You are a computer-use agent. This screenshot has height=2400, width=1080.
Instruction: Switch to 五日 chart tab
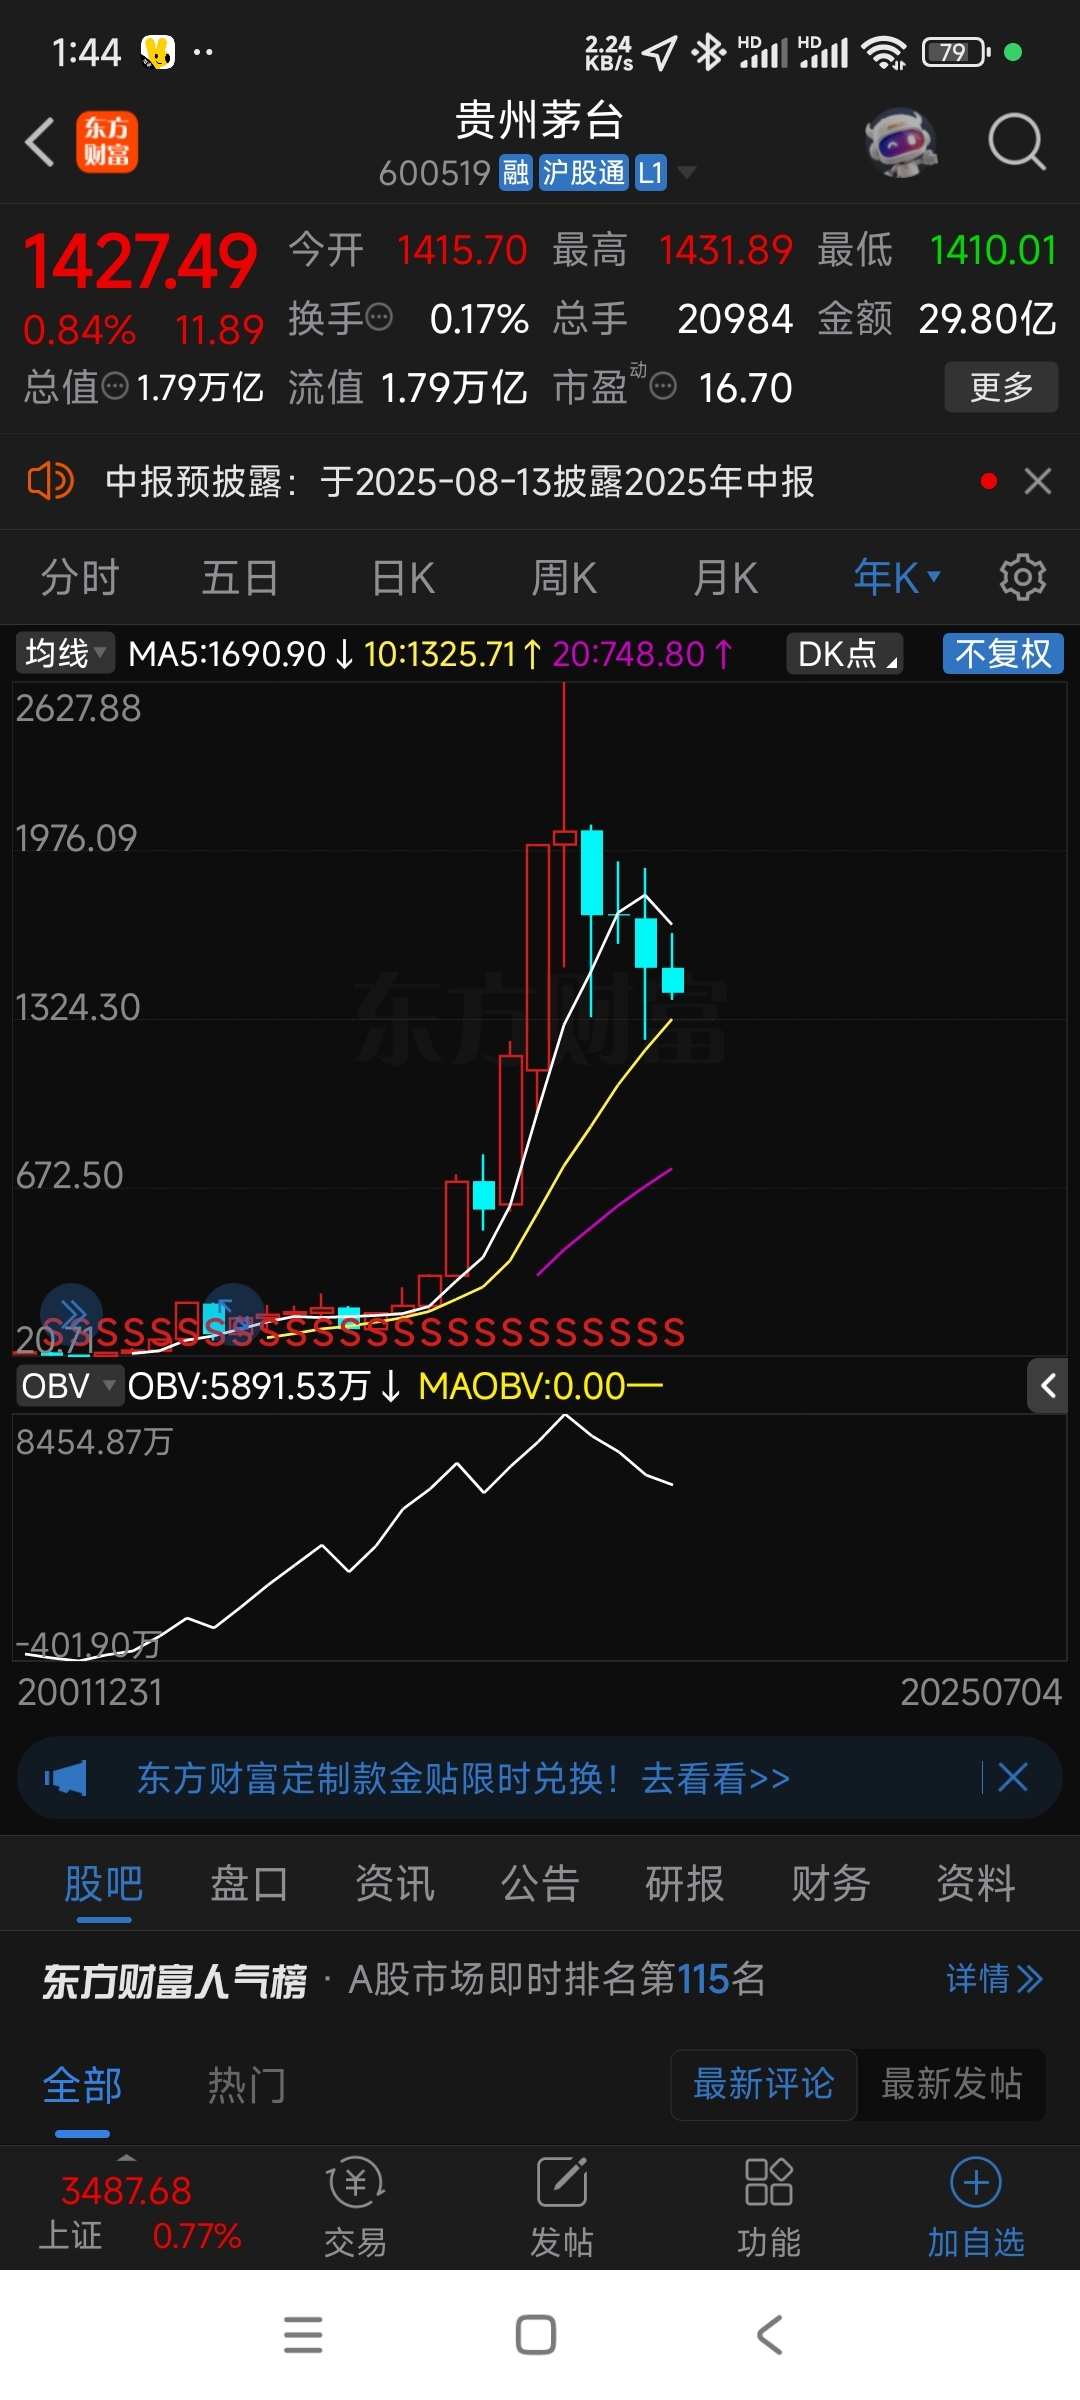pos(240,578)
